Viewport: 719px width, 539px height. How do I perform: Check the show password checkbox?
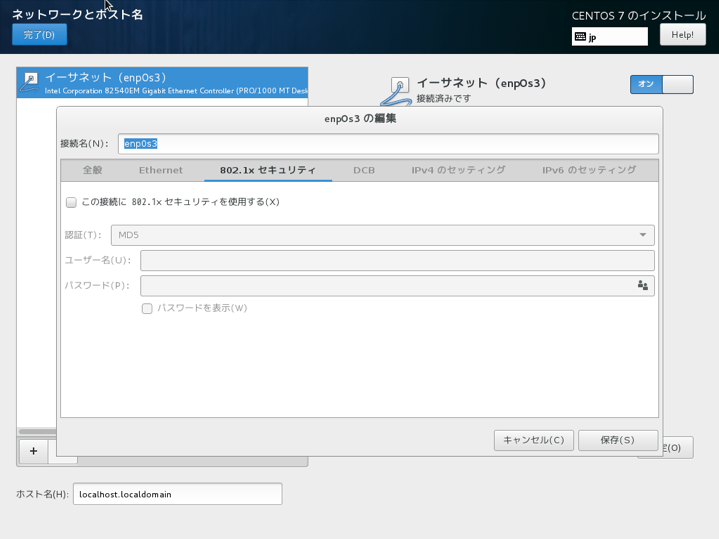tap(147, 308)
